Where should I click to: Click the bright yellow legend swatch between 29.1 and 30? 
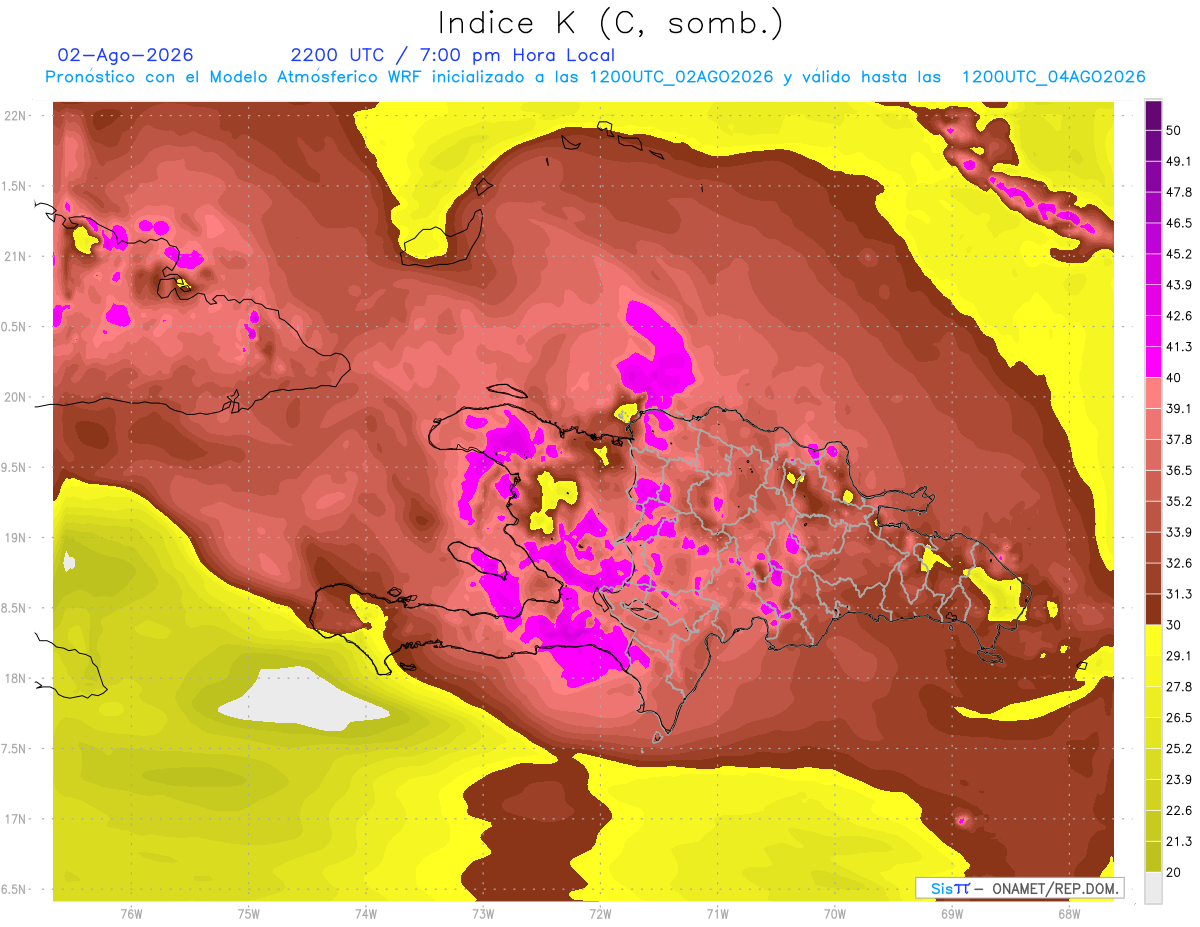click(1153, 640)
